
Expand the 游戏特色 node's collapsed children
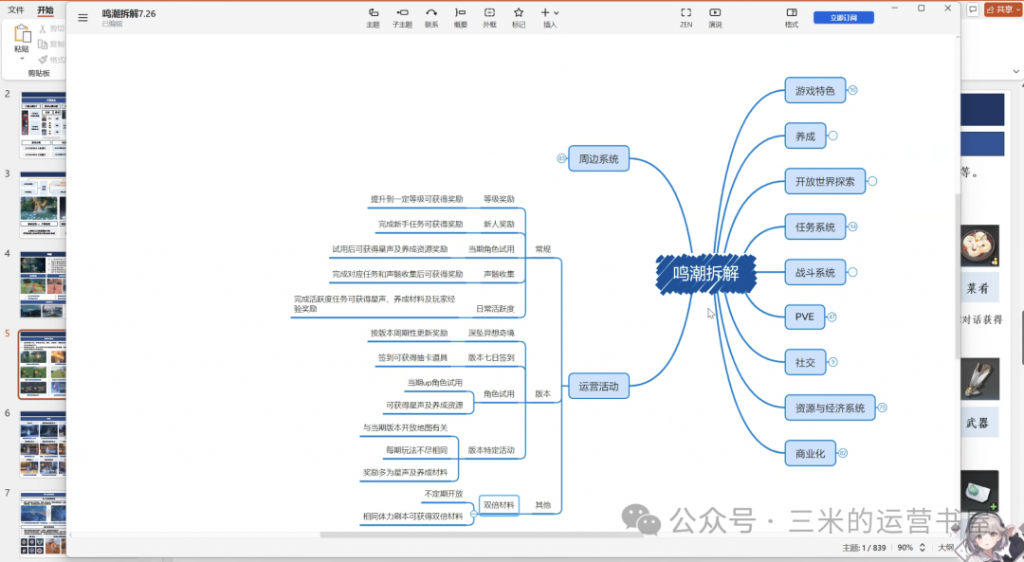[853, 90]
